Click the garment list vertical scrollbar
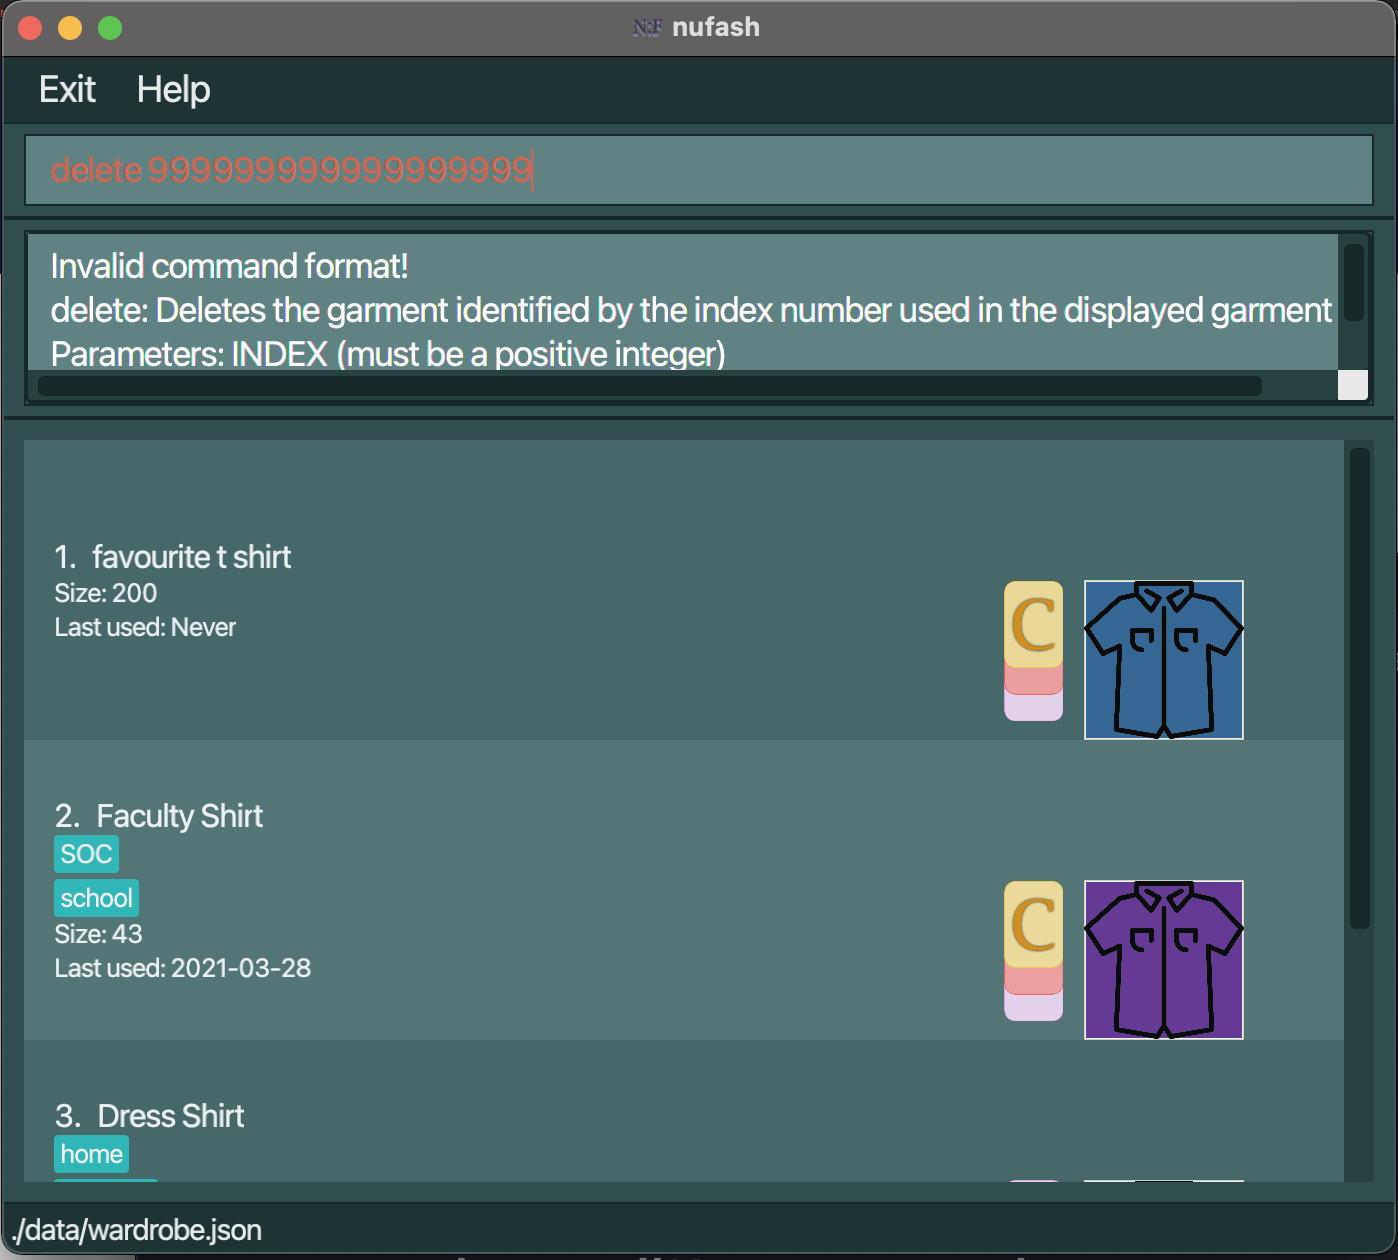The image size is (1398, 1260). 1360,688
